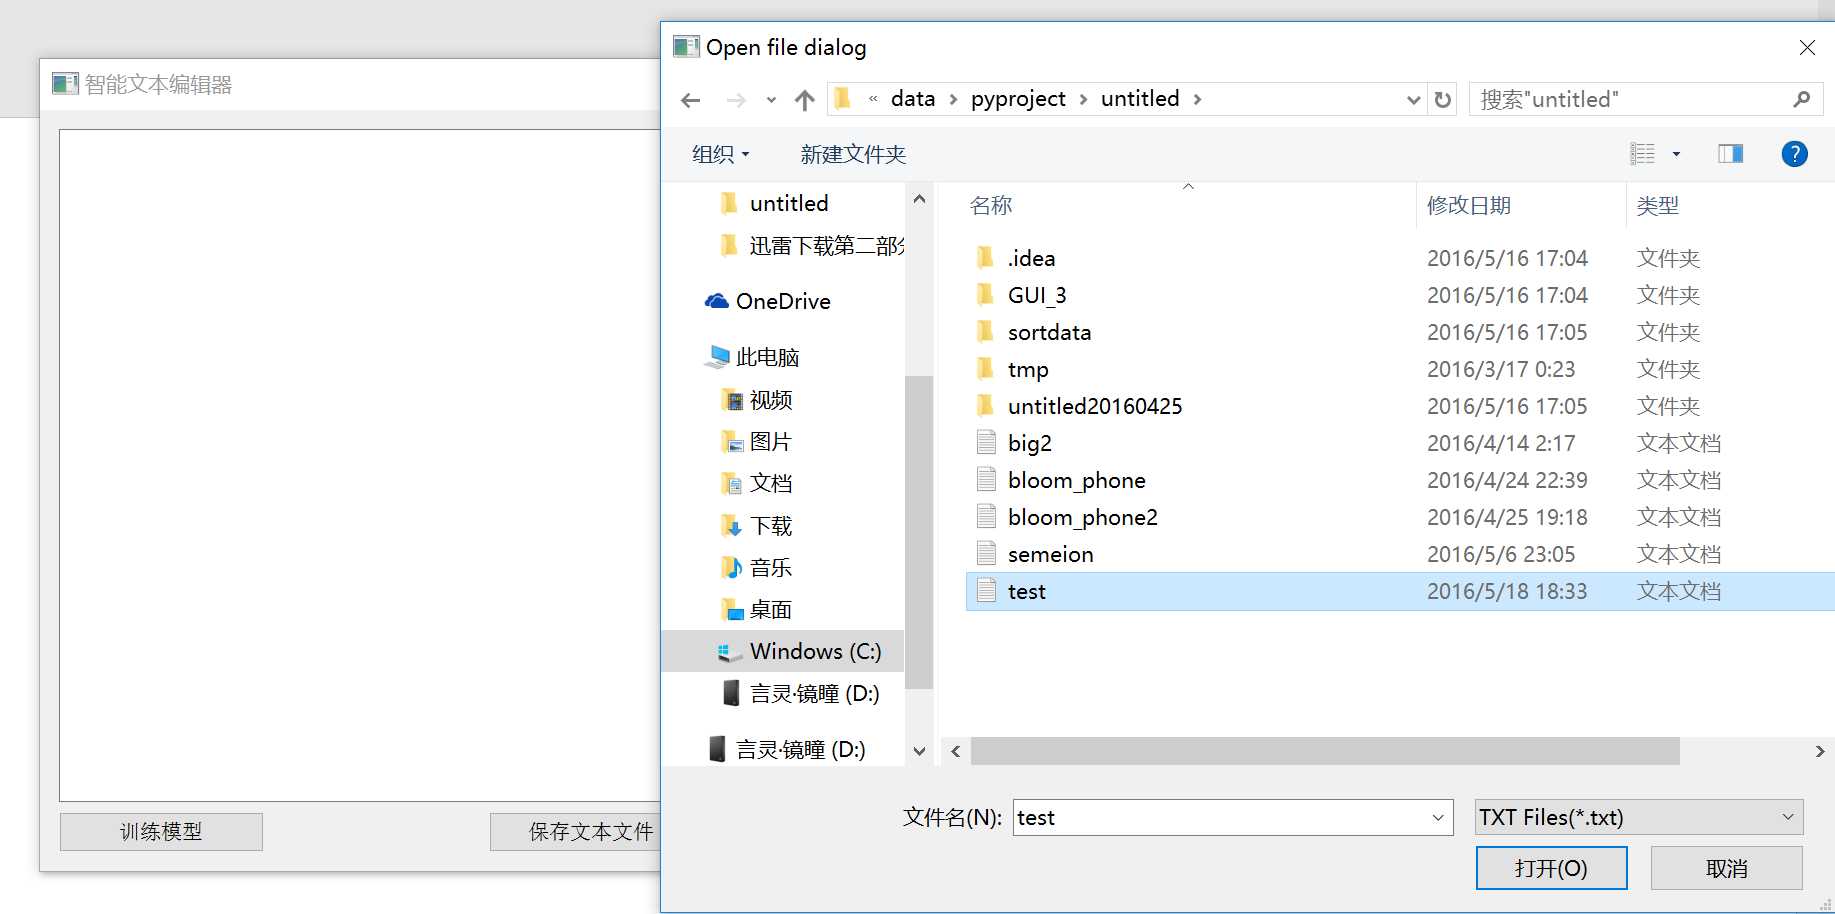1835x914 pixels.
Task: Expand chevron after 'untitled' breadcrumb
Action: point(1197,99)
